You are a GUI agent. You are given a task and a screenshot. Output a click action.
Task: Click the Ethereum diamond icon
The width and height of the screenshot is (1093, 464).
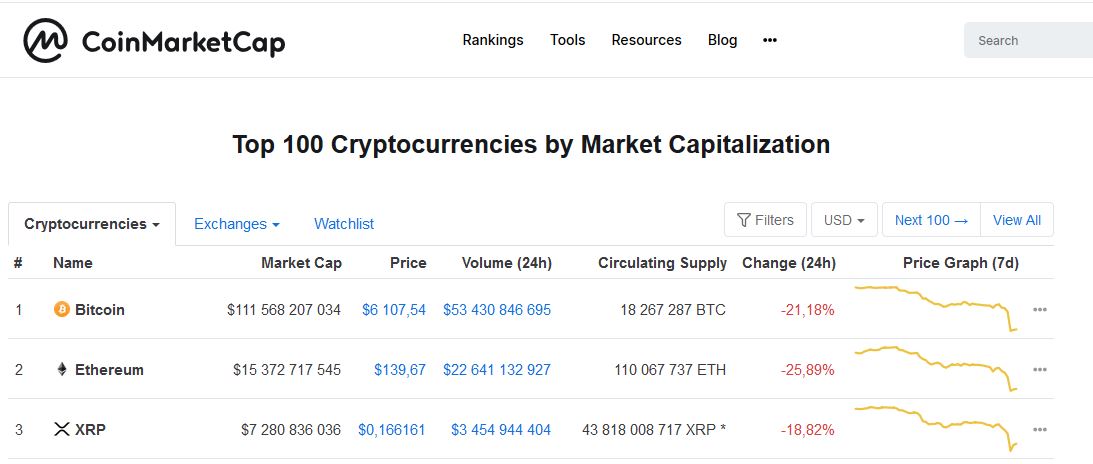[62, 370]
